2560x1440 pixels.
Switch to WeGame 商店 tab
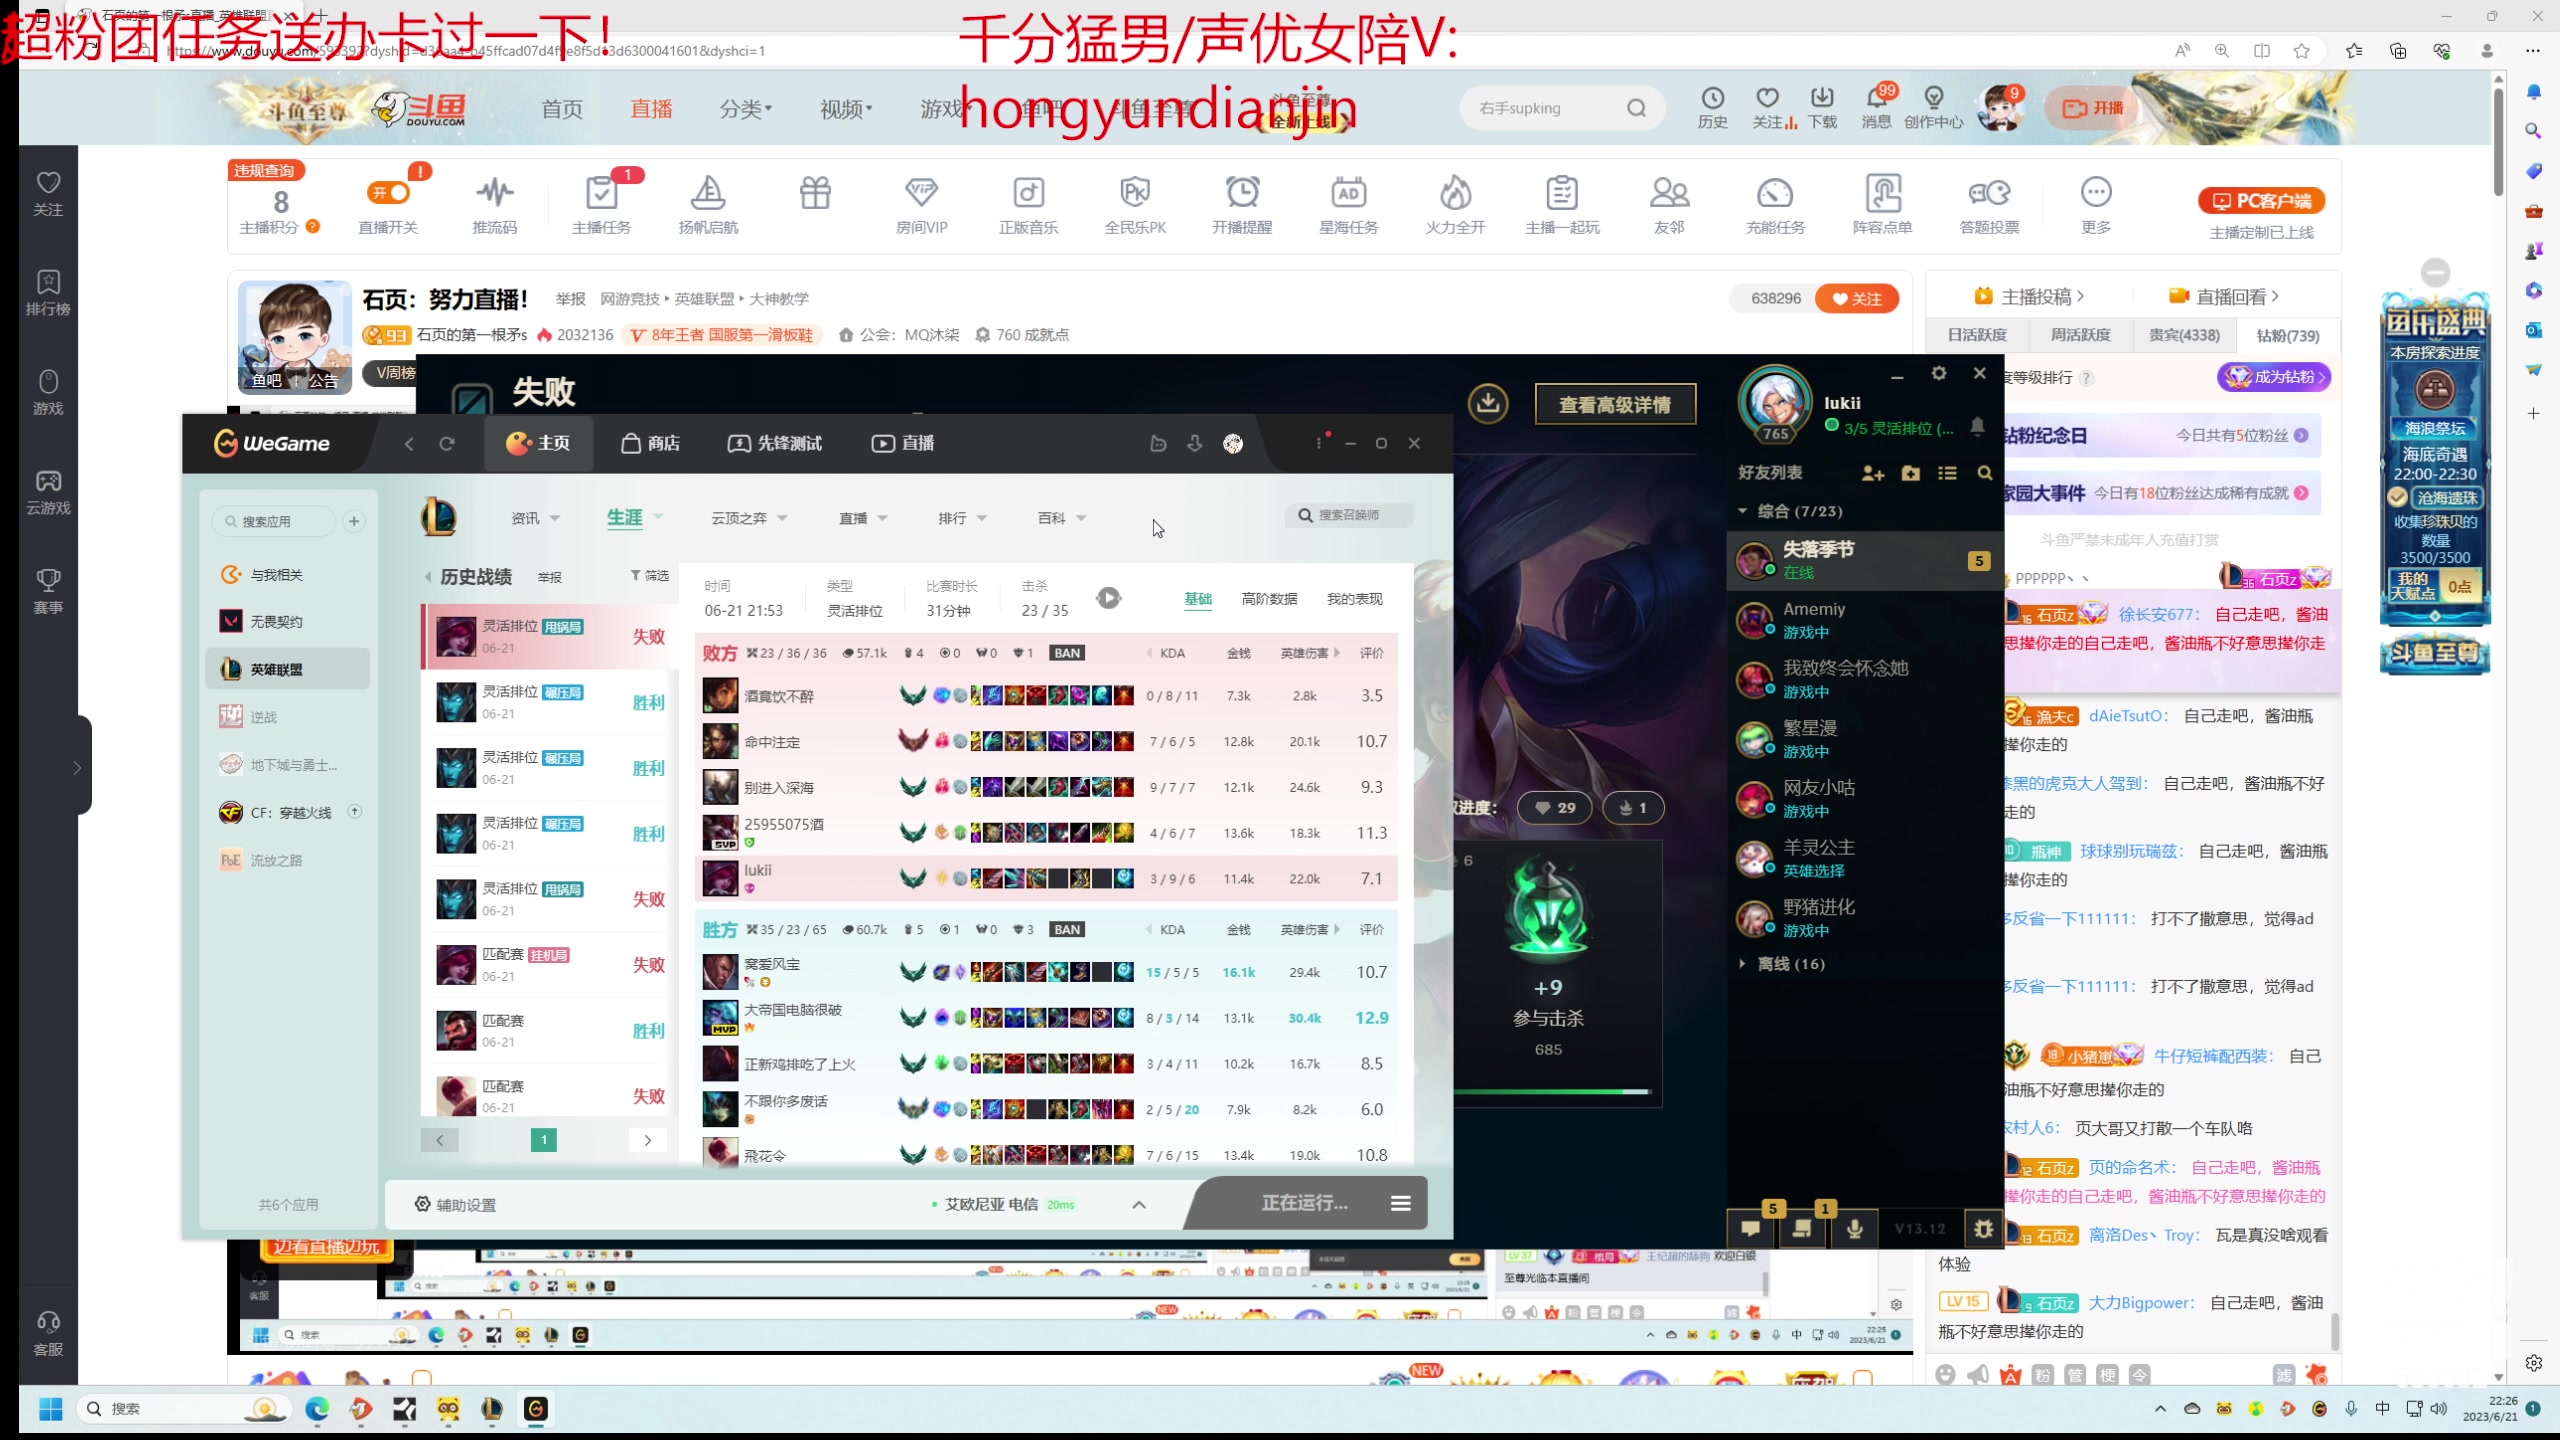(650, 443)
